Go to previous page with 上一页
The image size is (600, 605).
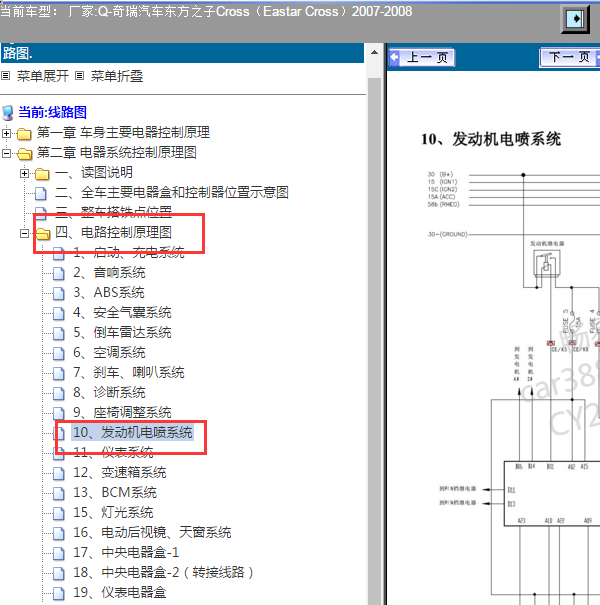422,57
